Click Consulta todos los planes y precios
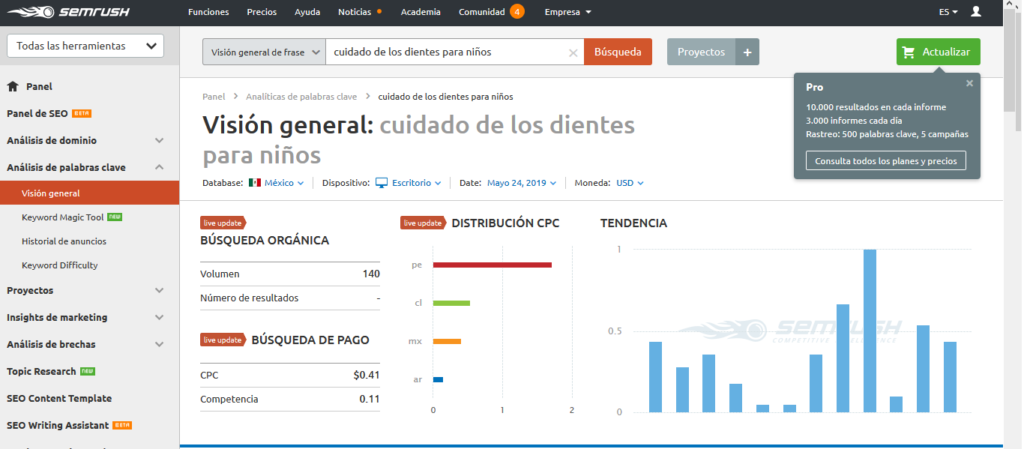The image size is (1024, 449). (885, 160)
